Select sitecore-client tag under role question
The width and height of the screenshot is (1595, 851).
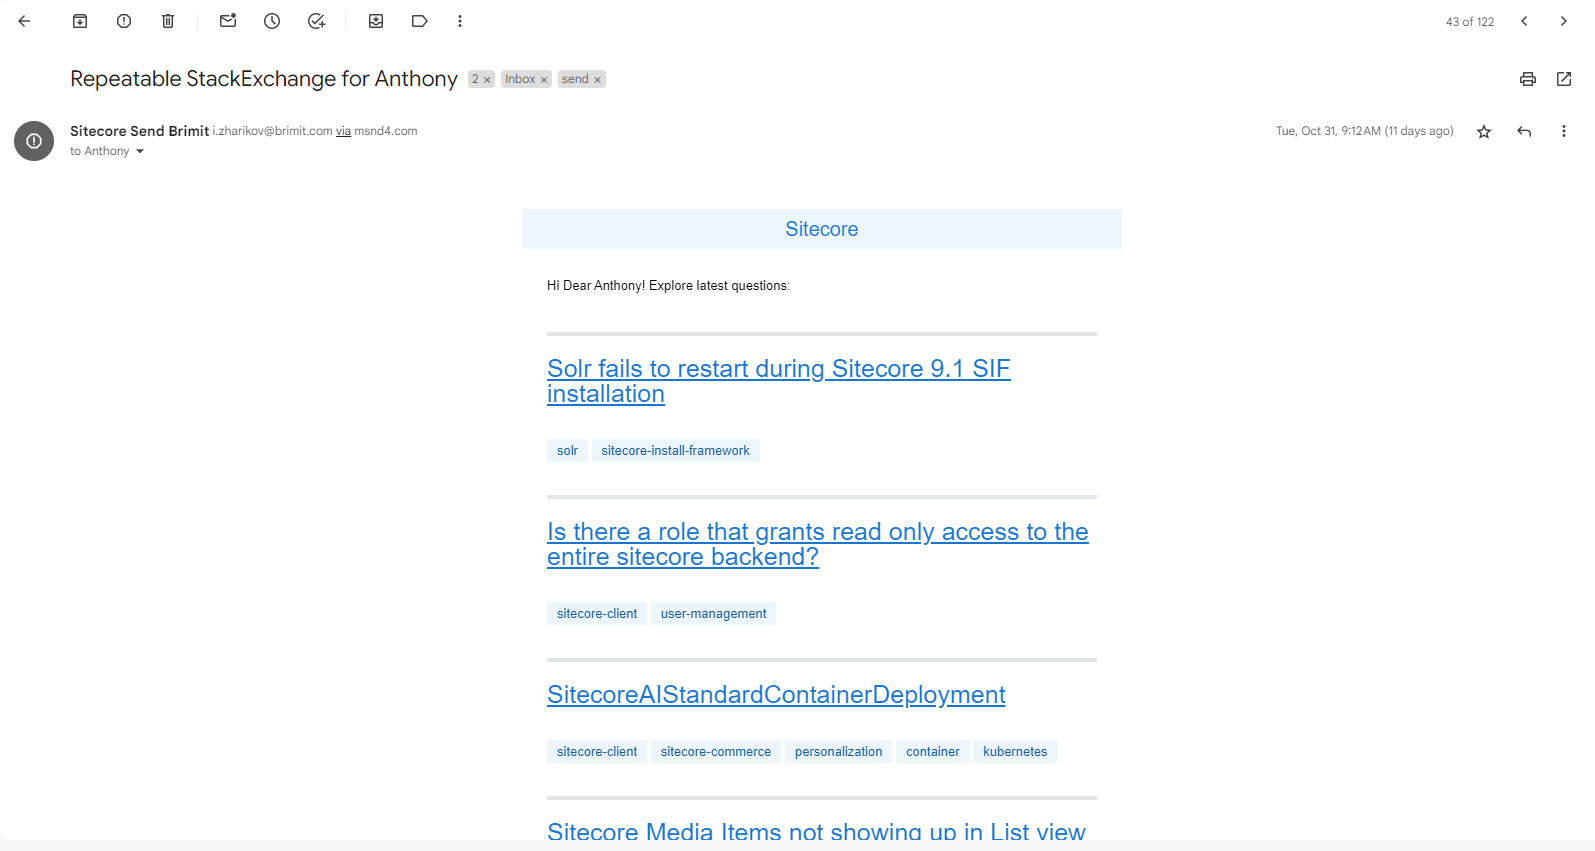point(597,614)
